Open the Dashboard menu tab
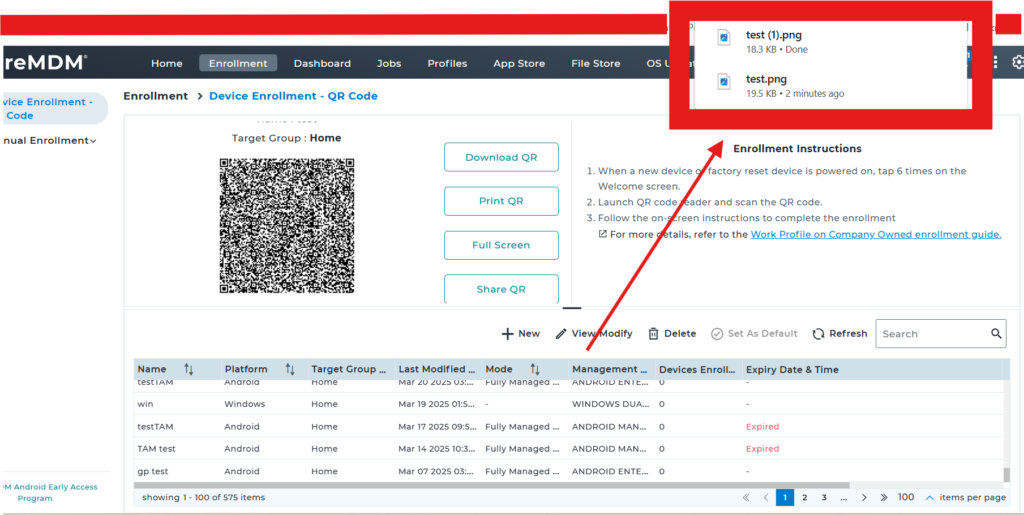The image size is (1024, 515). [x=322, y=63]
